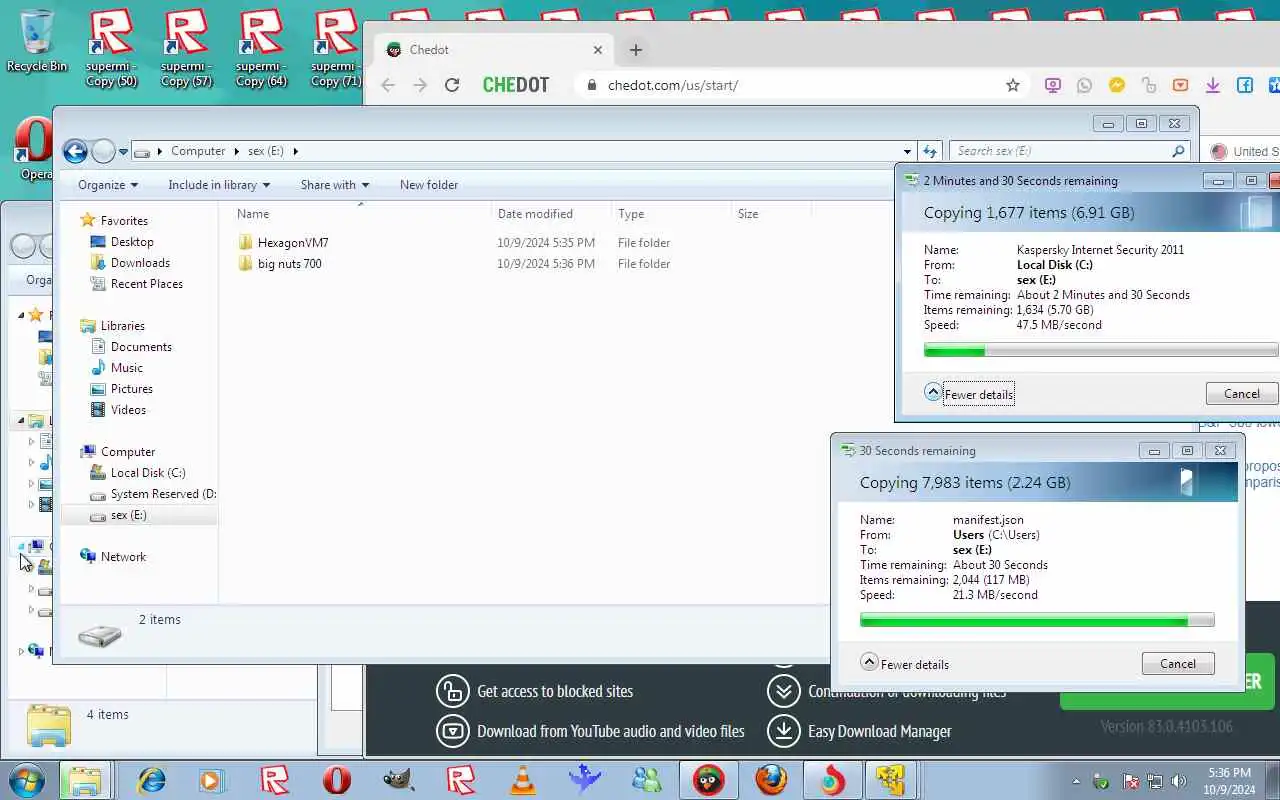Open the Messenger extension icon in Chedot
This screenshot has height=800, width=1280.
click(x=1117, y=85)
